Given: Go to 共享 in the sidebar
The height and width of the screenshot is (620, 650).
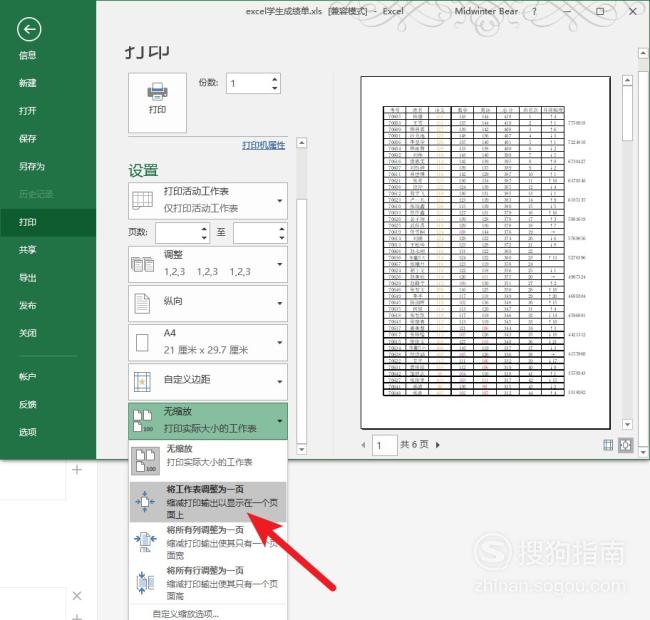Looking at the screenshot, I should click(x=27, y=250).
